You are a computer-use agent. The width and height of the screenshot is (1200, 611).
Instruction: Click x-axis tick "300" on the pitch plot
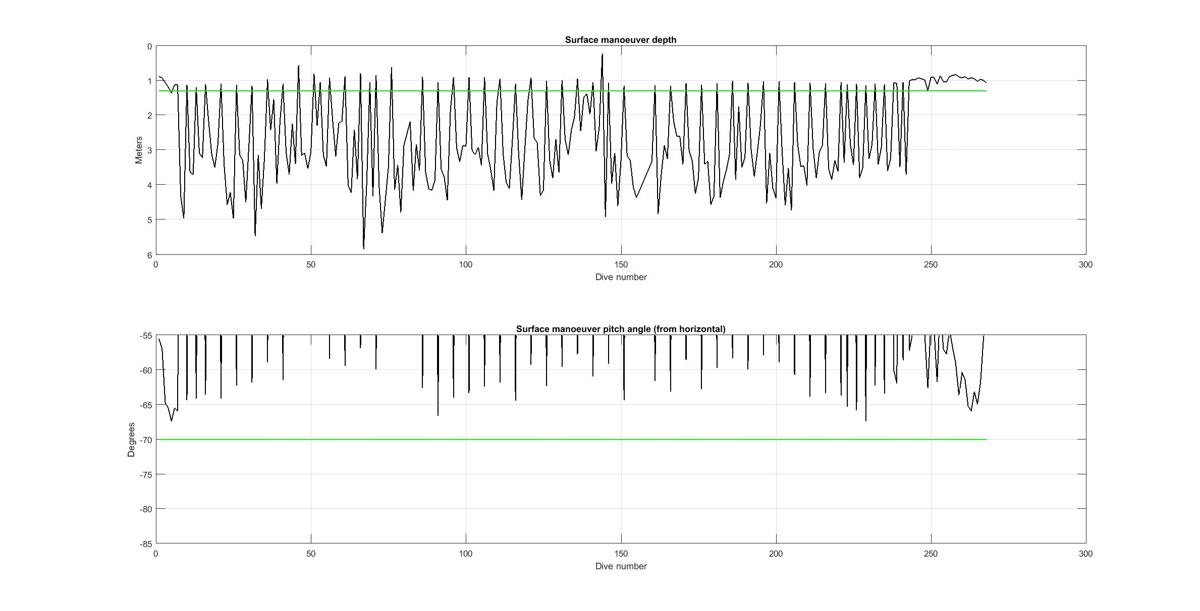tap(1086, 554)
